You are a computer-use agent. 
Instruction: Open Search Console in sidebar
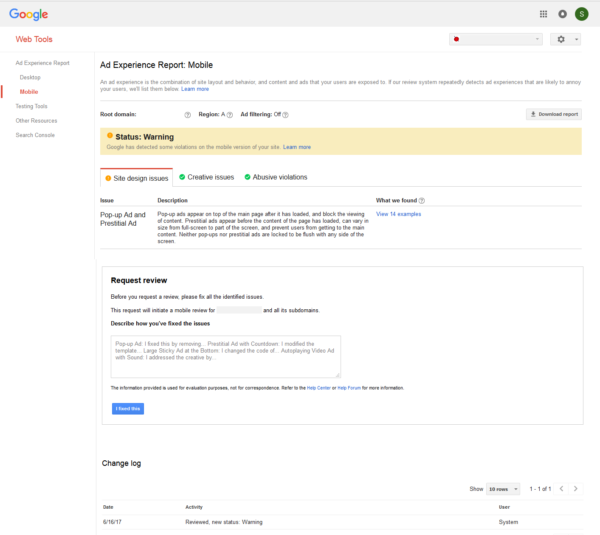coord(35,135)
